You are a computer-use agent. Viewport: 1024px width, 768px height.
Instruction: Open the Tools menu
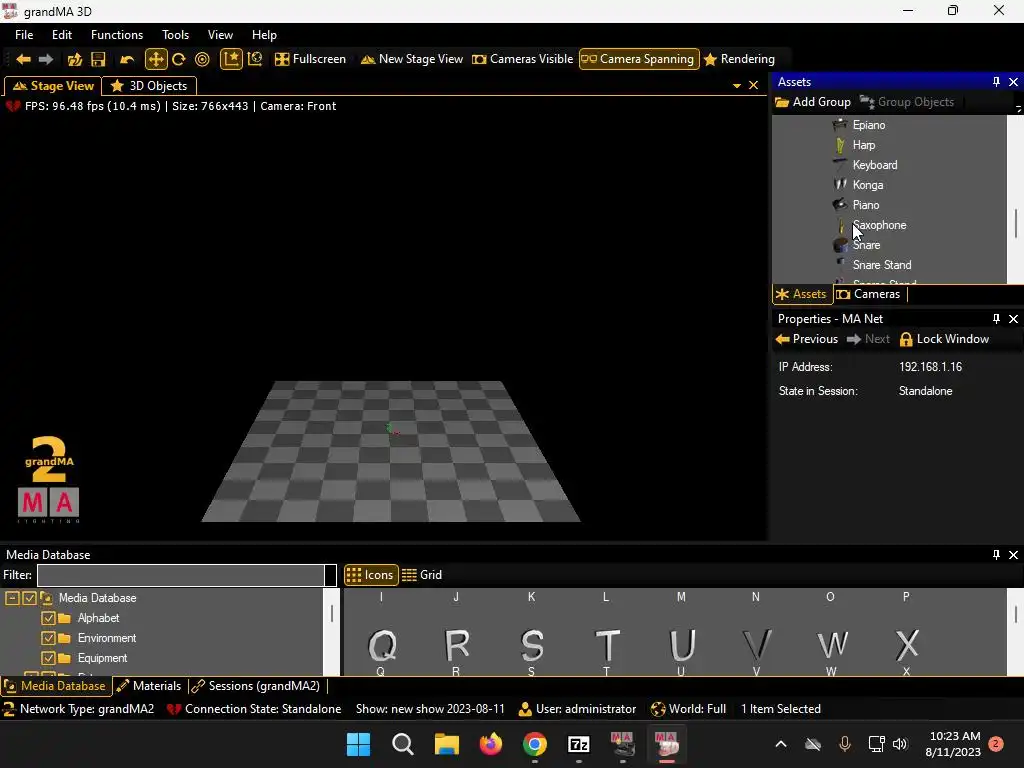(x=175, y=35)
